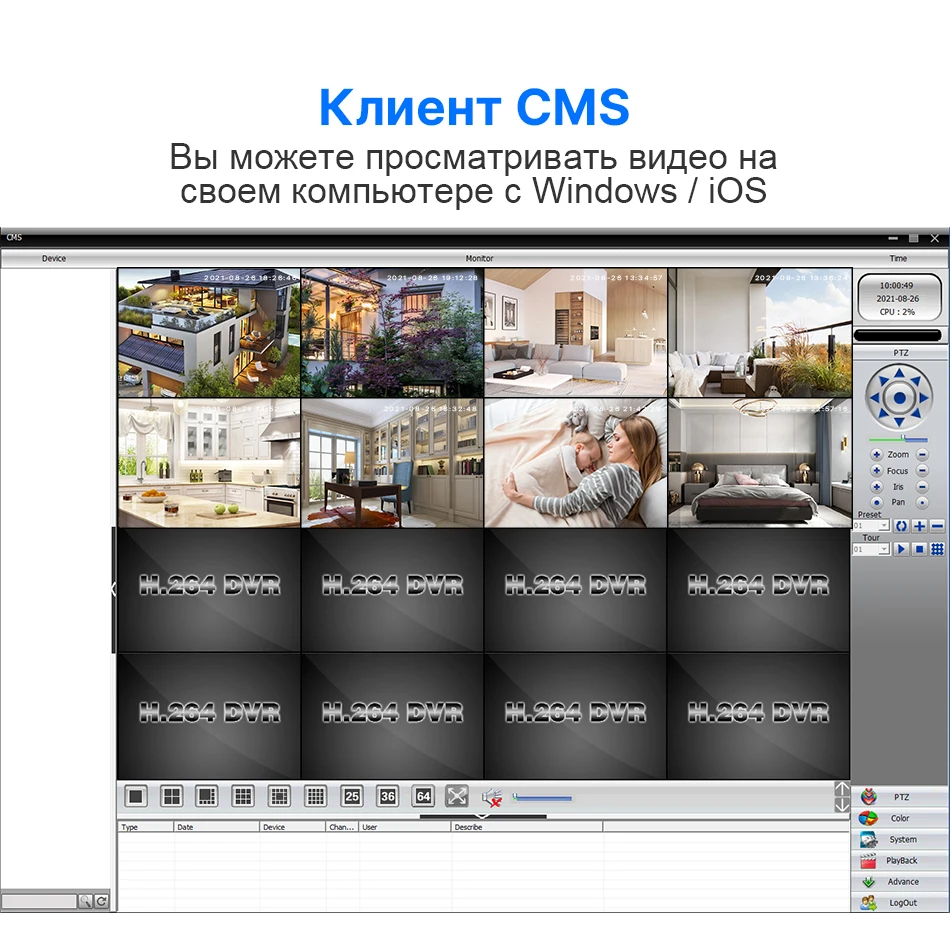Click the Date column header
Screen dimensions: 950x927
coord(217,826)
